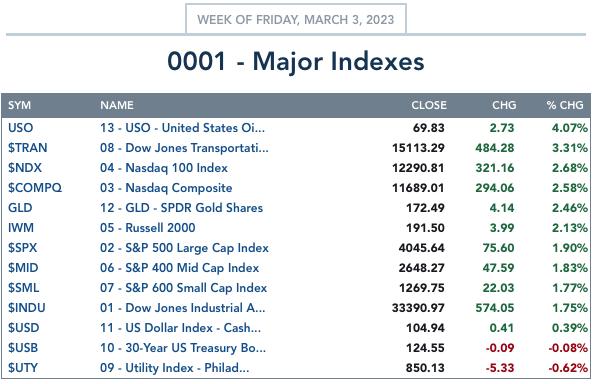The height and width of the screenshot is (384, 595).
Task: Open the $NDX symbol link
Action: click(25, 168)
